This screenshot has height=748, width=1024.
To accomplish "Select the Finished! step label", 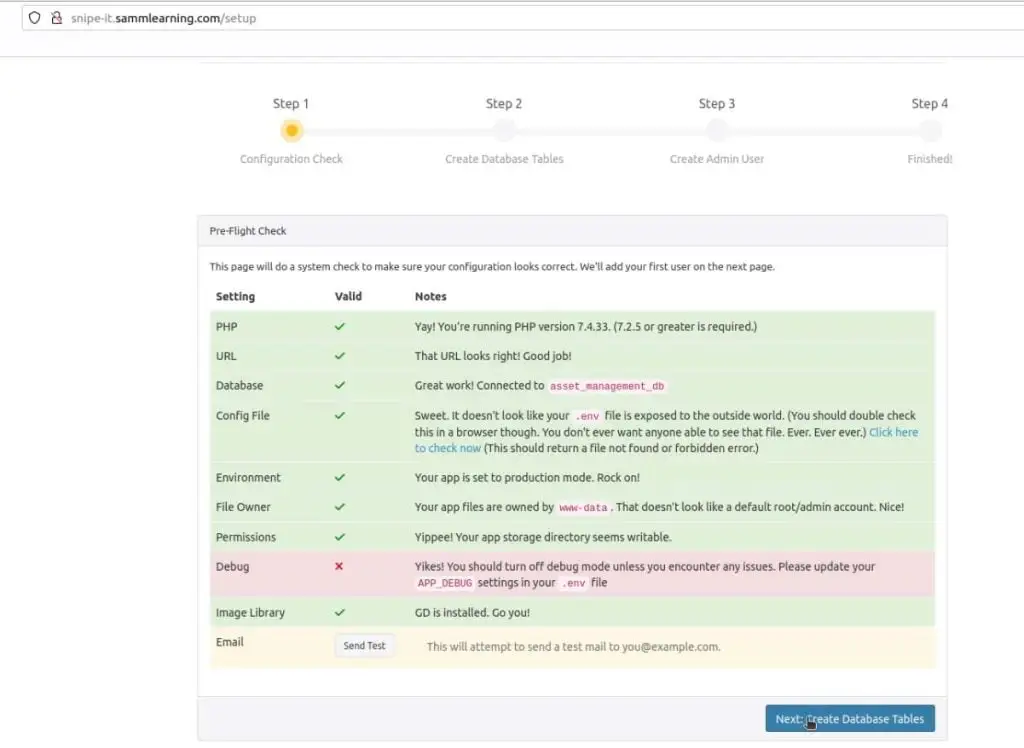I will [x=930, y=159].
